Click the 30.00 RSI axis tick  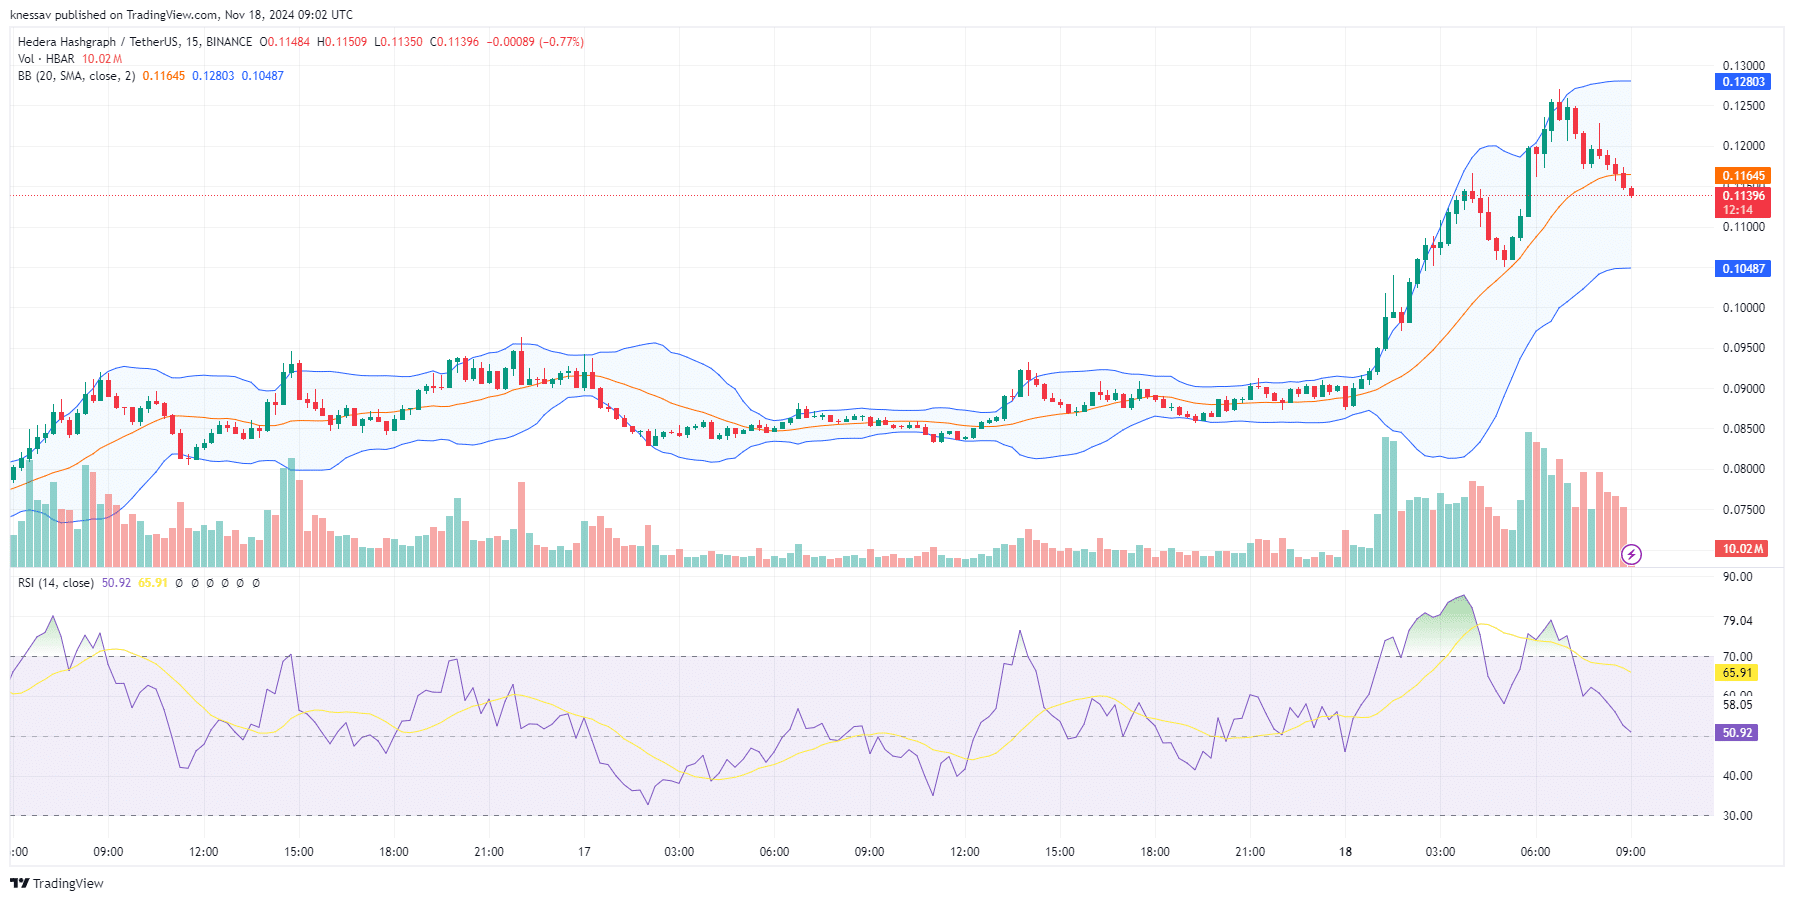pyautogui.click(x=1737, y=816)
